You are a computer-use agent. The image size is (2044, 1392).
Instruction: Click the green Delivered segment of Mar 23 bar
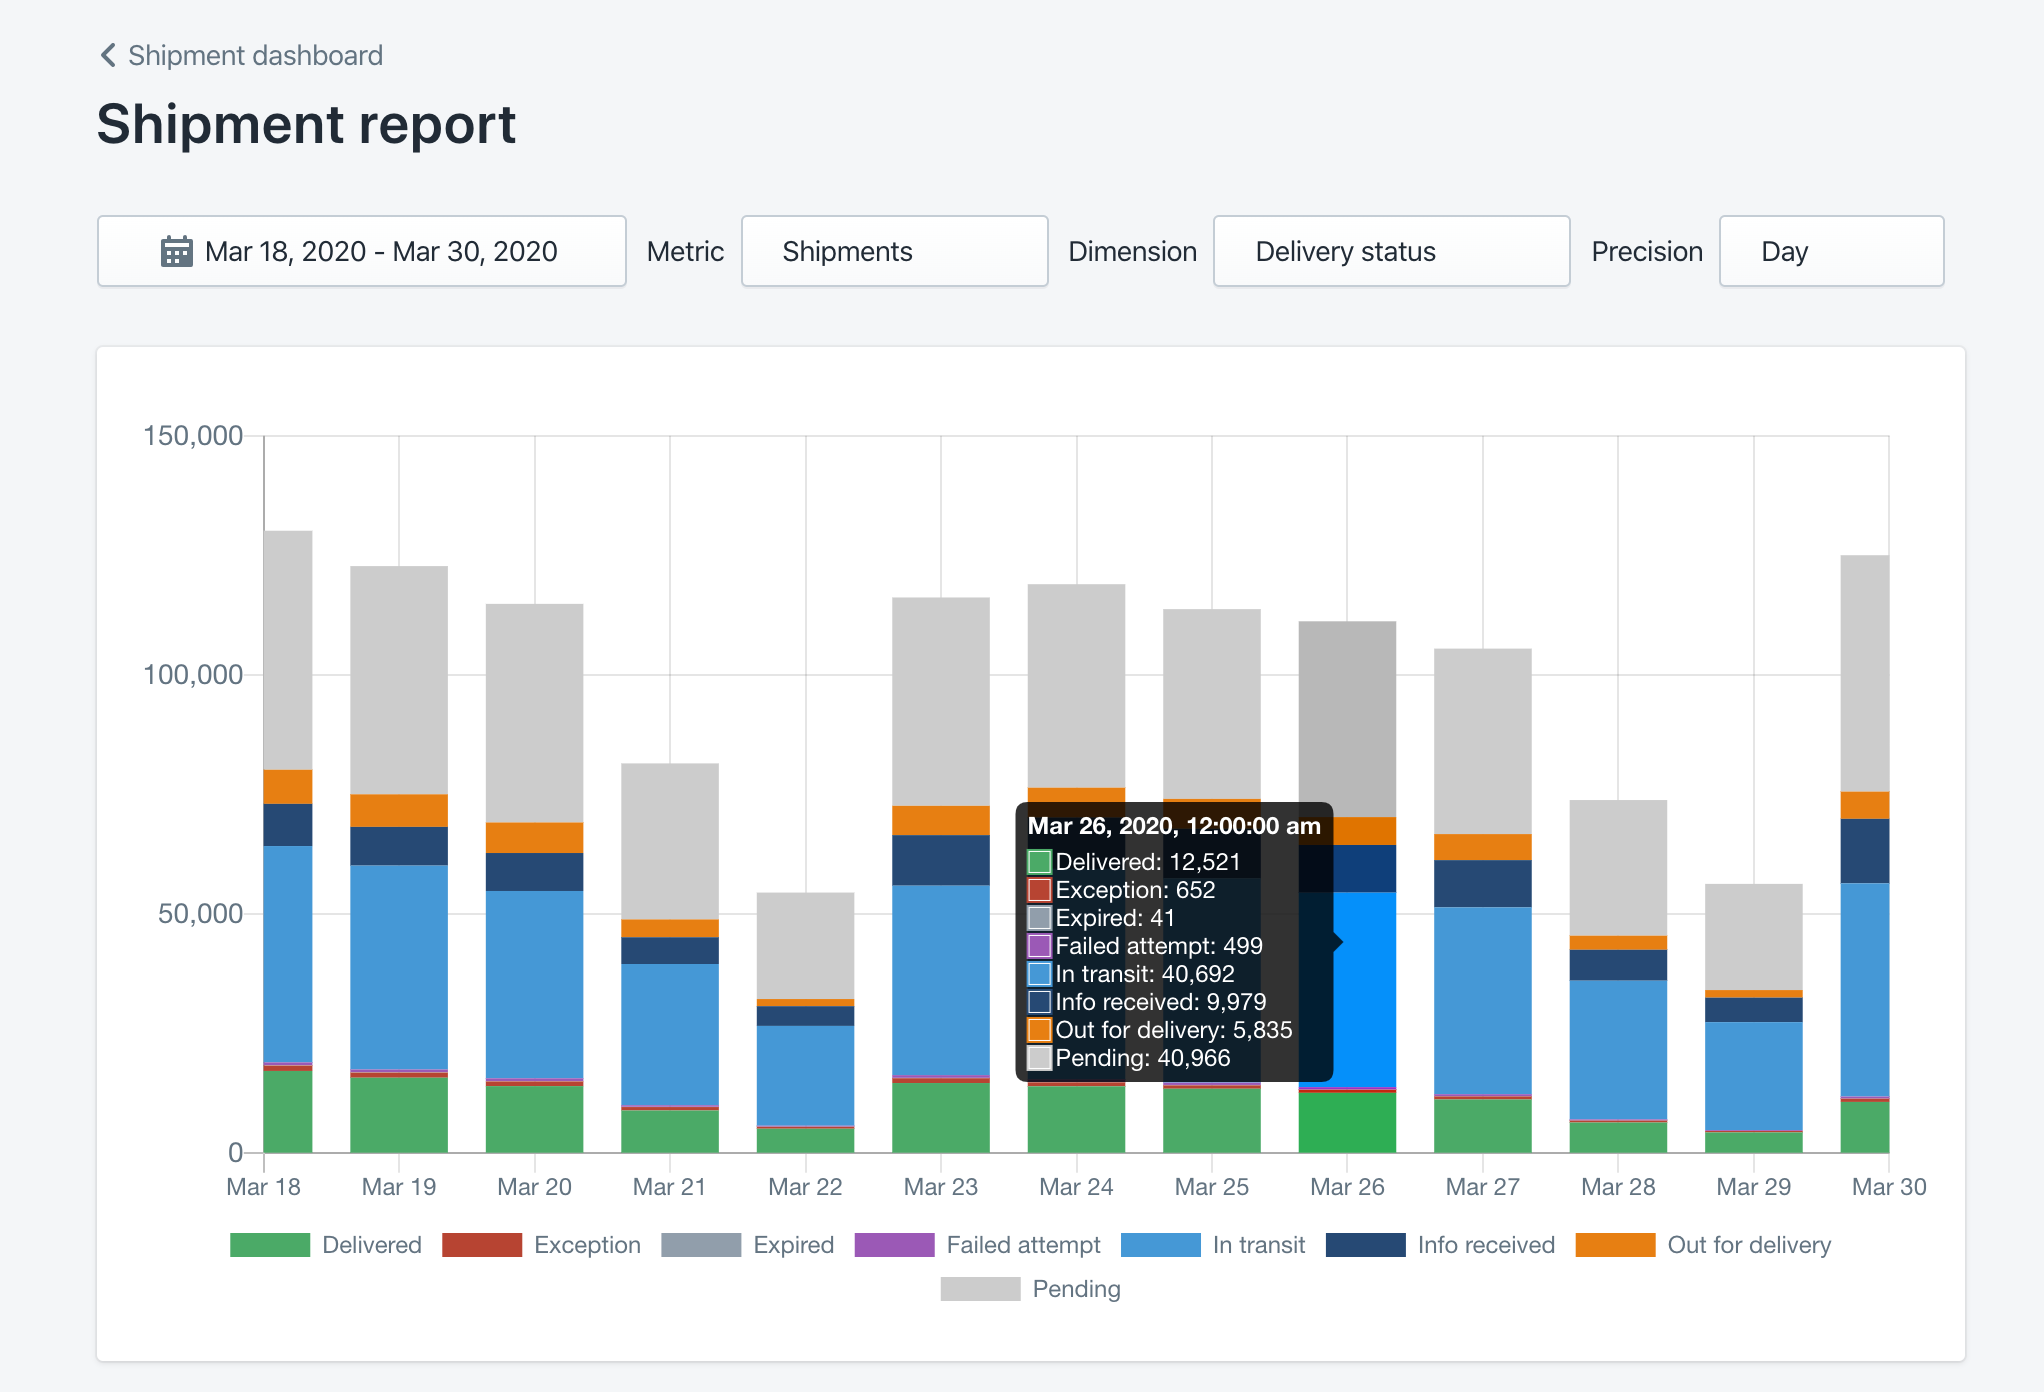click(x=941, y=1118)
